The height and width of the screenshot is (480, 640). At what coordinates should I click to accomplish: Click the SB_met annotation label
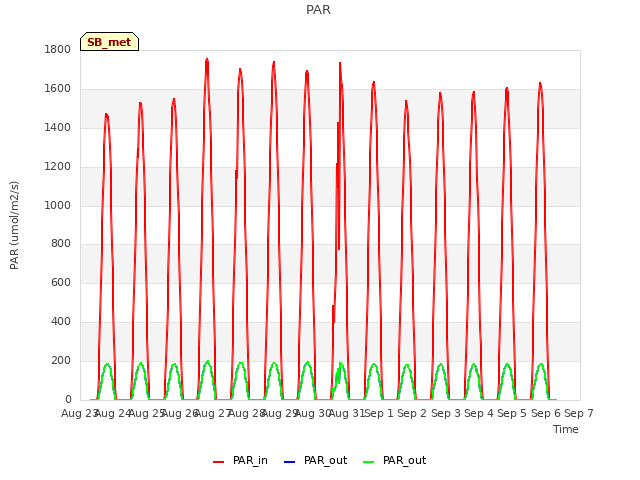tap(109, 42)
